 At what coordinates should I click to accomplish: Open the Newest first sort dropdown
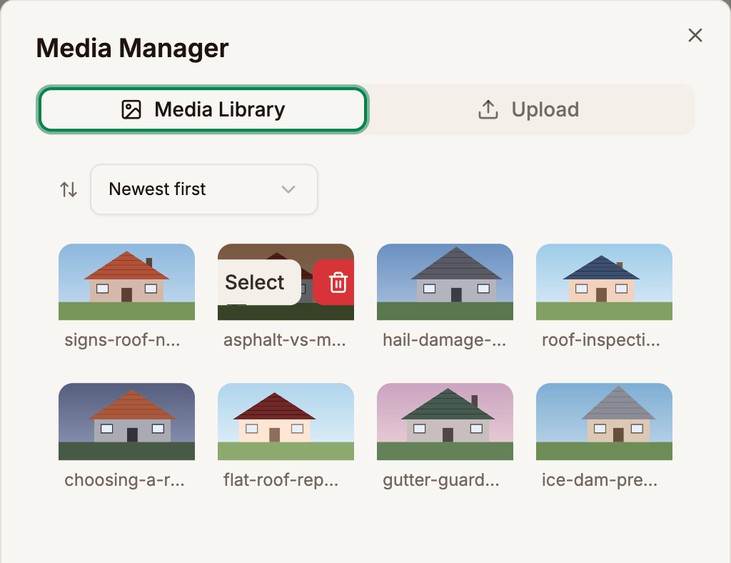tap(204, 189)
